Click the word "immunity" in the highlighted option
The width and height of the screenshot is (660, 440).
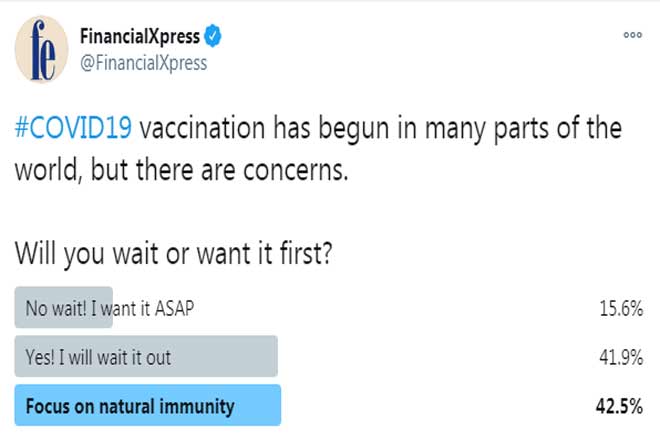199,406
